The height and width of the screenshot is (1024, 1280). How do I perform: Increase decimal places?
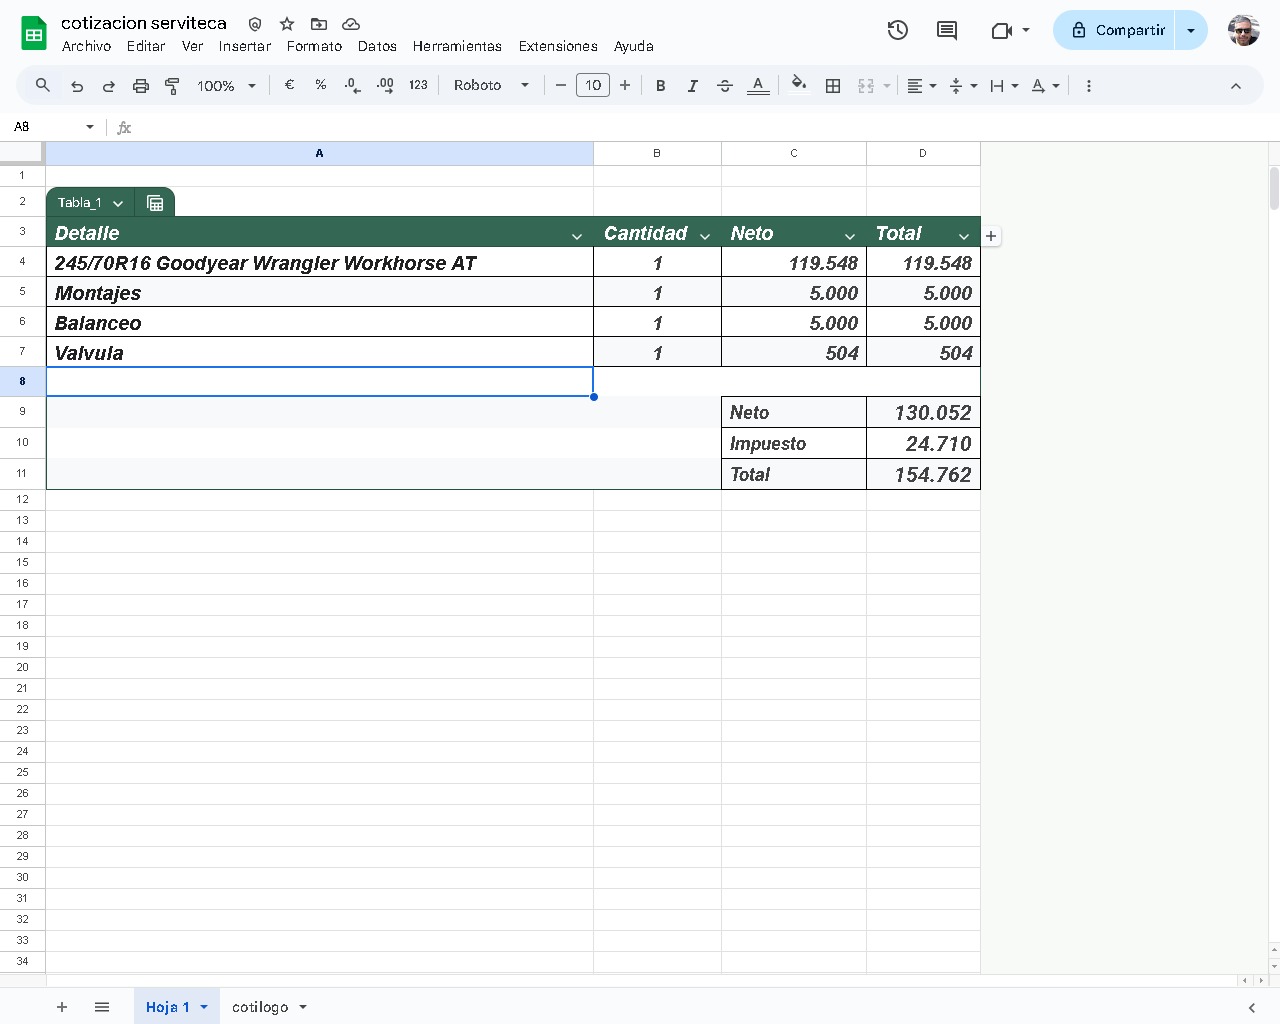[385, 86]
